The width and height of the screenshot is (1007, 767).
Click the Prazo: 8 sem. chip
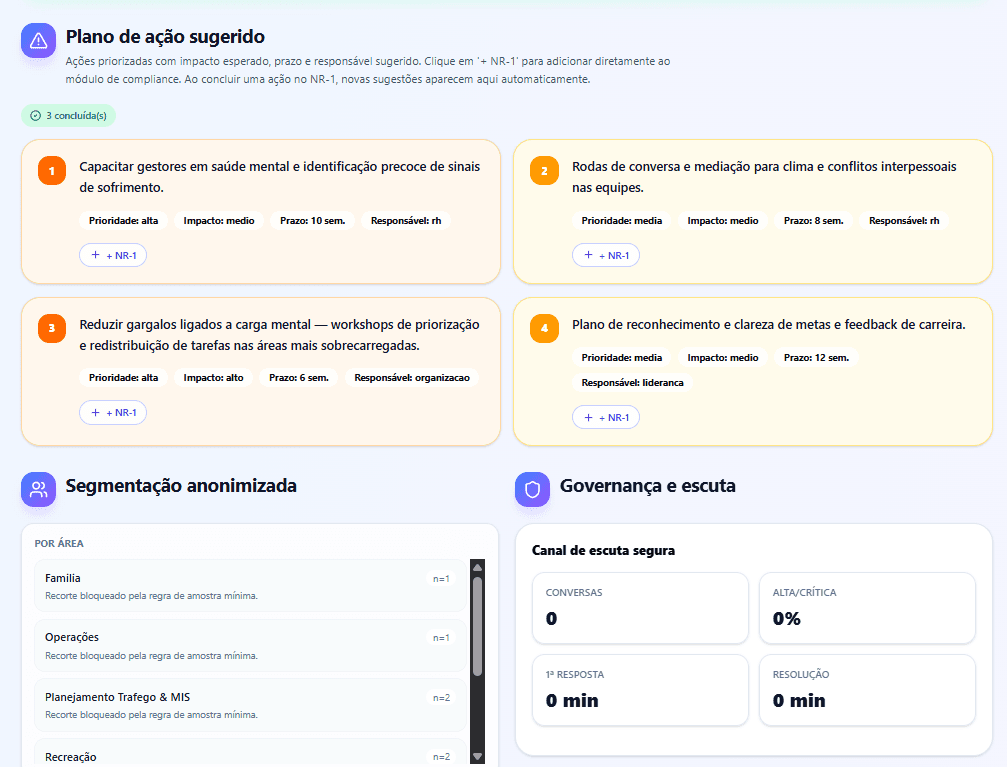click(814, 220)
